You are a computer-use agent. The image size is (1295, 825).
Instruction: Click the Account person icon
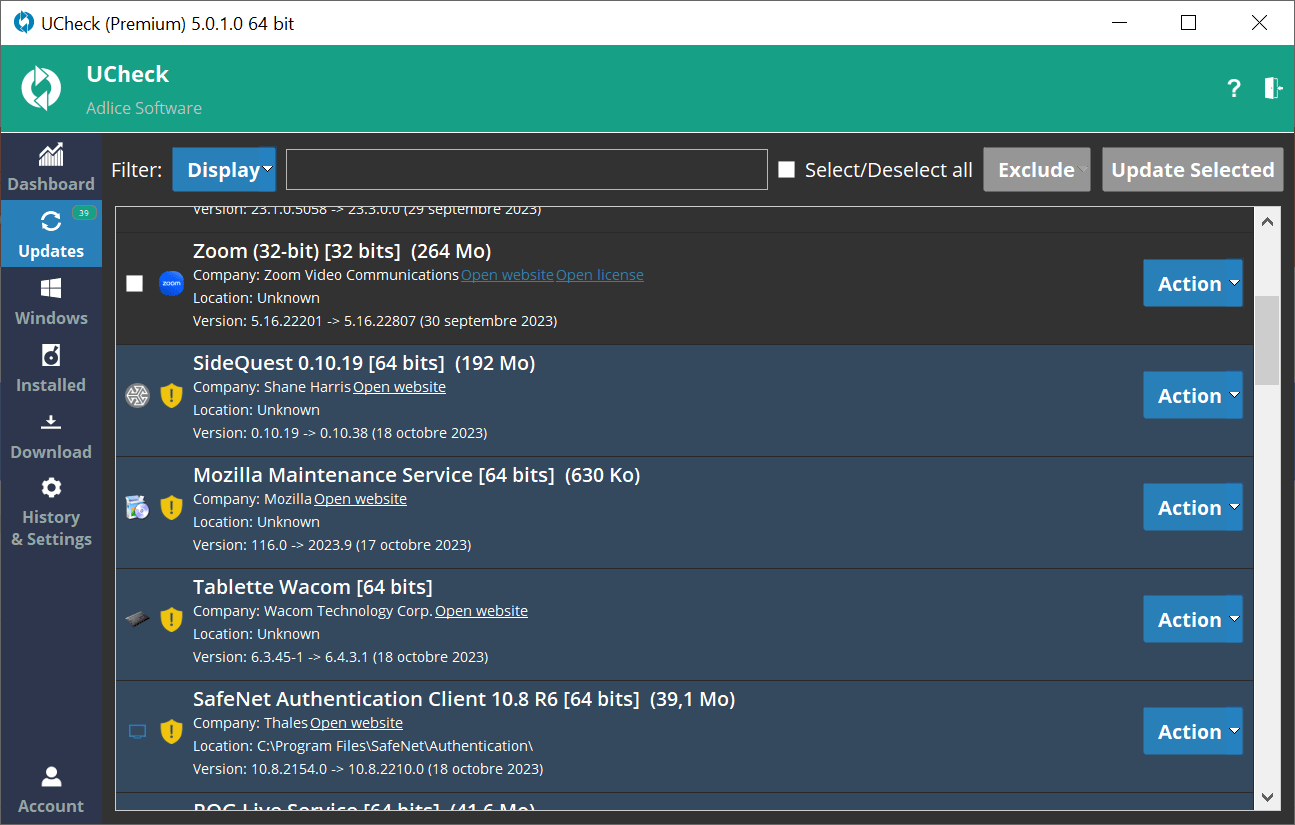[51, 776]
